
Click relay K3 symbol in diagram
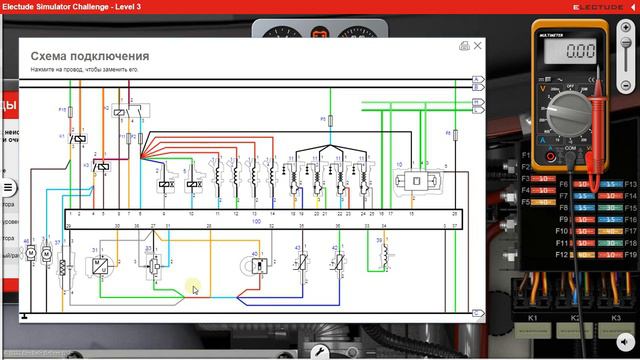point(101,167)
